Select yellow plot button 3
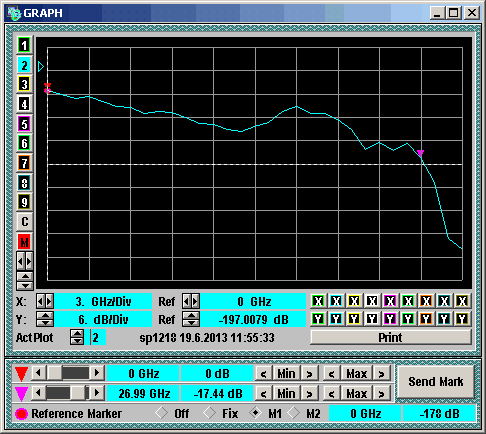 24,84
